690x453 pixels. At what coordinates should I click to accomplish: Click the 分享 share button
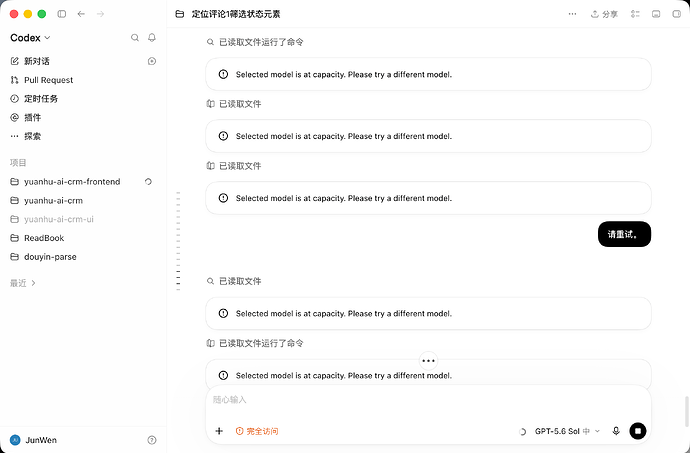pos(604,14)
